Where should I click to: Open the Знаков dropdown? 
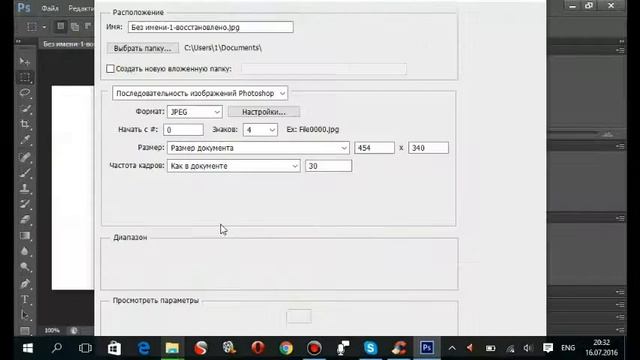point(260,130)
